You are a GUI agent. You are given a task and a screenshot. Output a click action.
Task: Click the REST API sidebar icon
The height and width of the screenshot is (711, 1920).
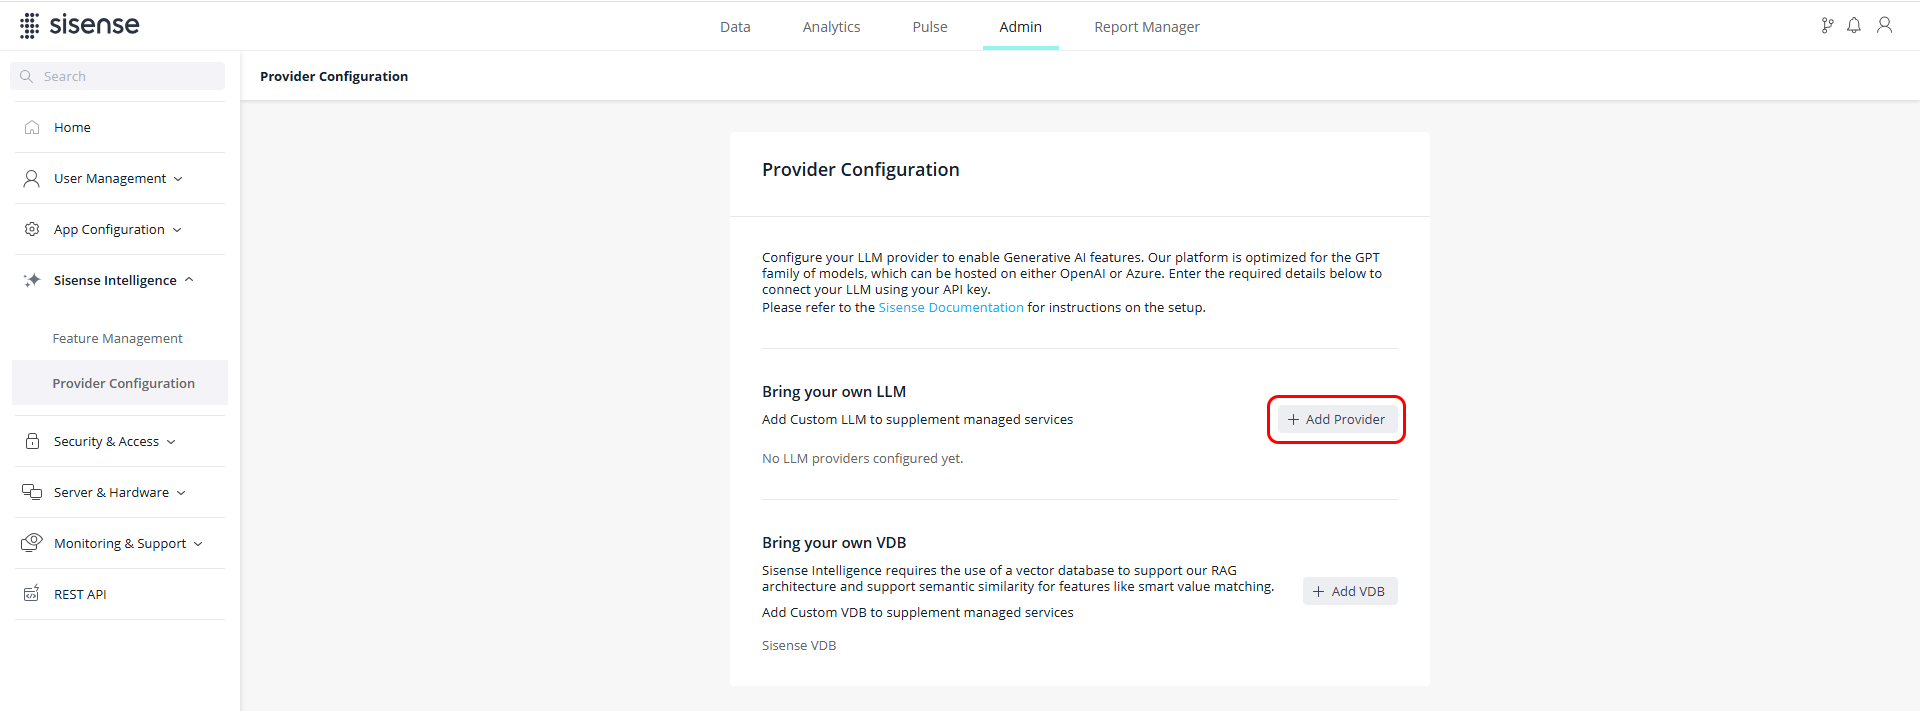tap(32, 594)
